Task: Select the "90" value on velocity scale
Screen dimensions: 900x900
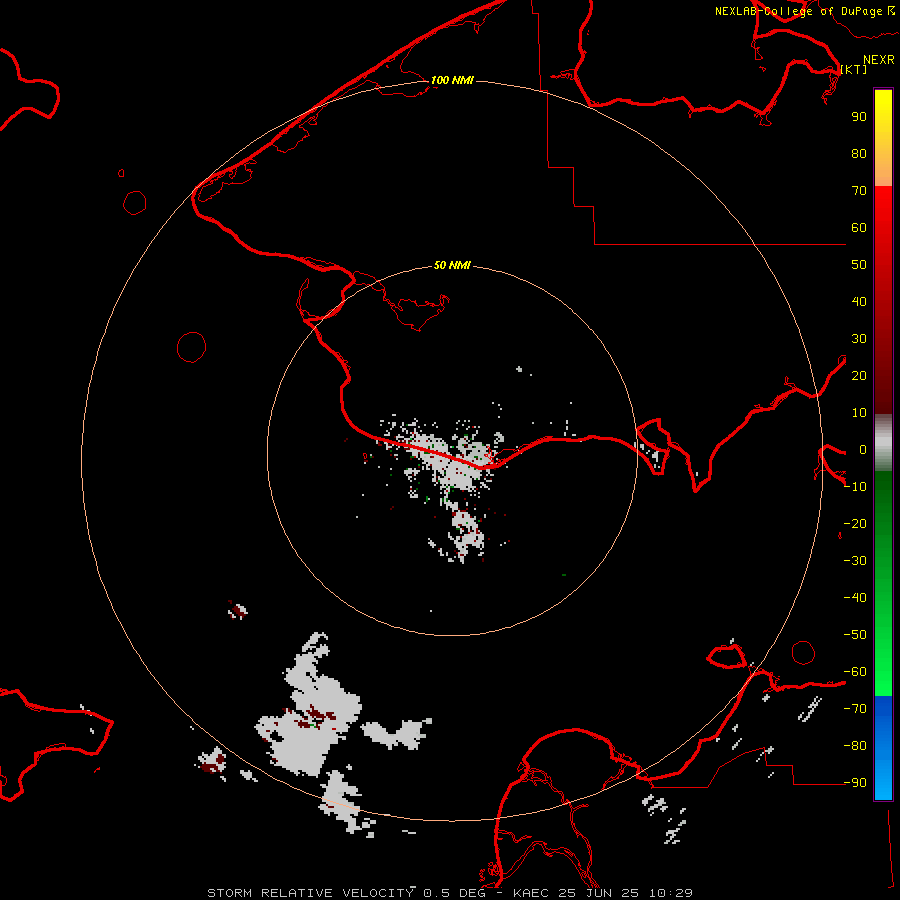Action: tap(859, 117)
